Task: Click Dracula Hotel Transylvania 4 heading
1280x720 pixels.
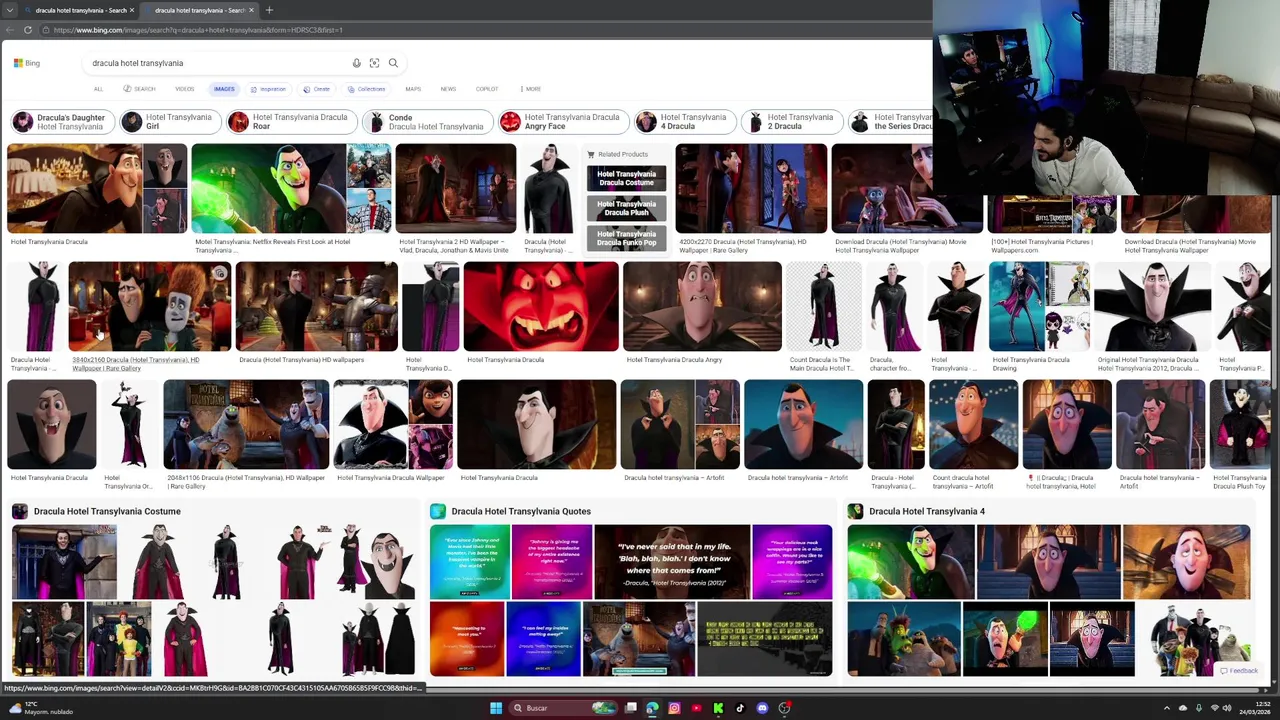Action: (927, 511)
